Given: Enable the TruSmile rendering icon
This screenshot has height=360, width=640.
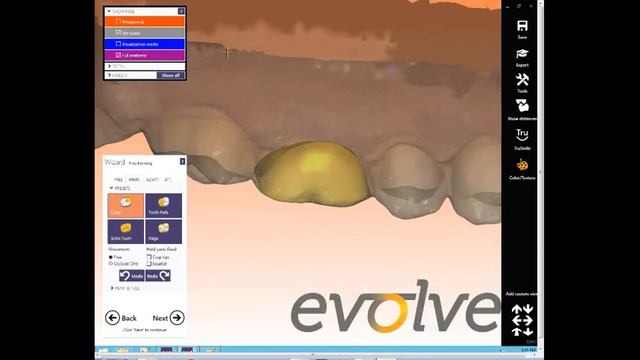Looking at the screenshot, I should [x=522, y=135].
